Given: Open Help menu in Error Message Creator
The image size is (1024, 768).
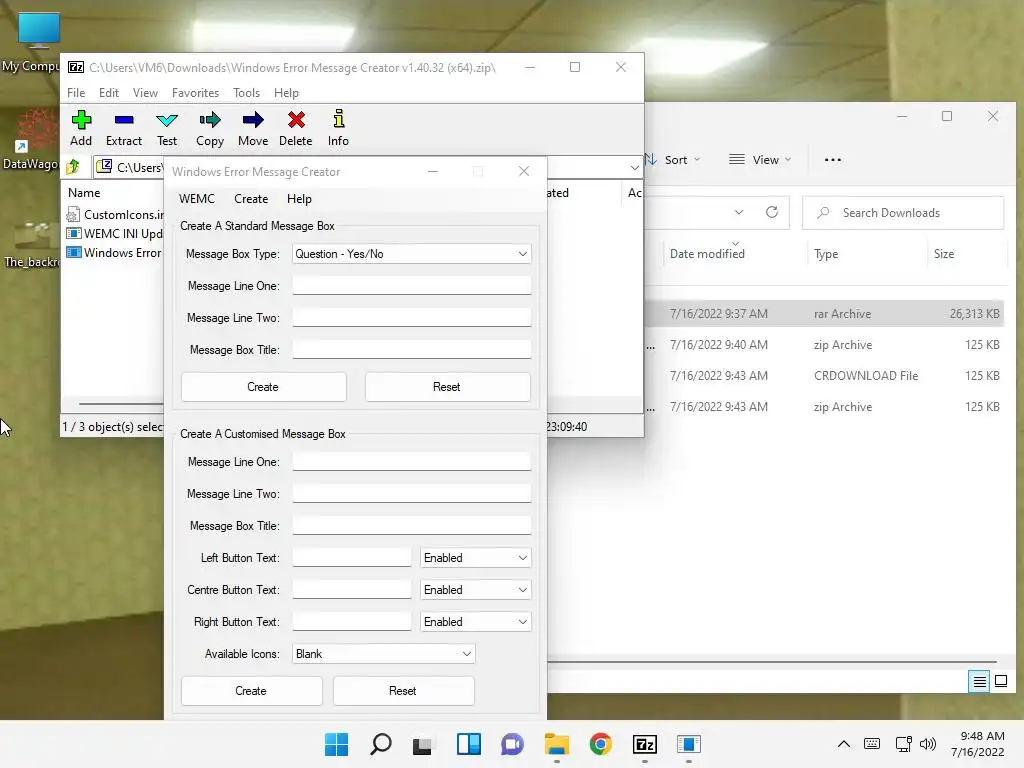Looking at the screenshot, I should [299, 199].
